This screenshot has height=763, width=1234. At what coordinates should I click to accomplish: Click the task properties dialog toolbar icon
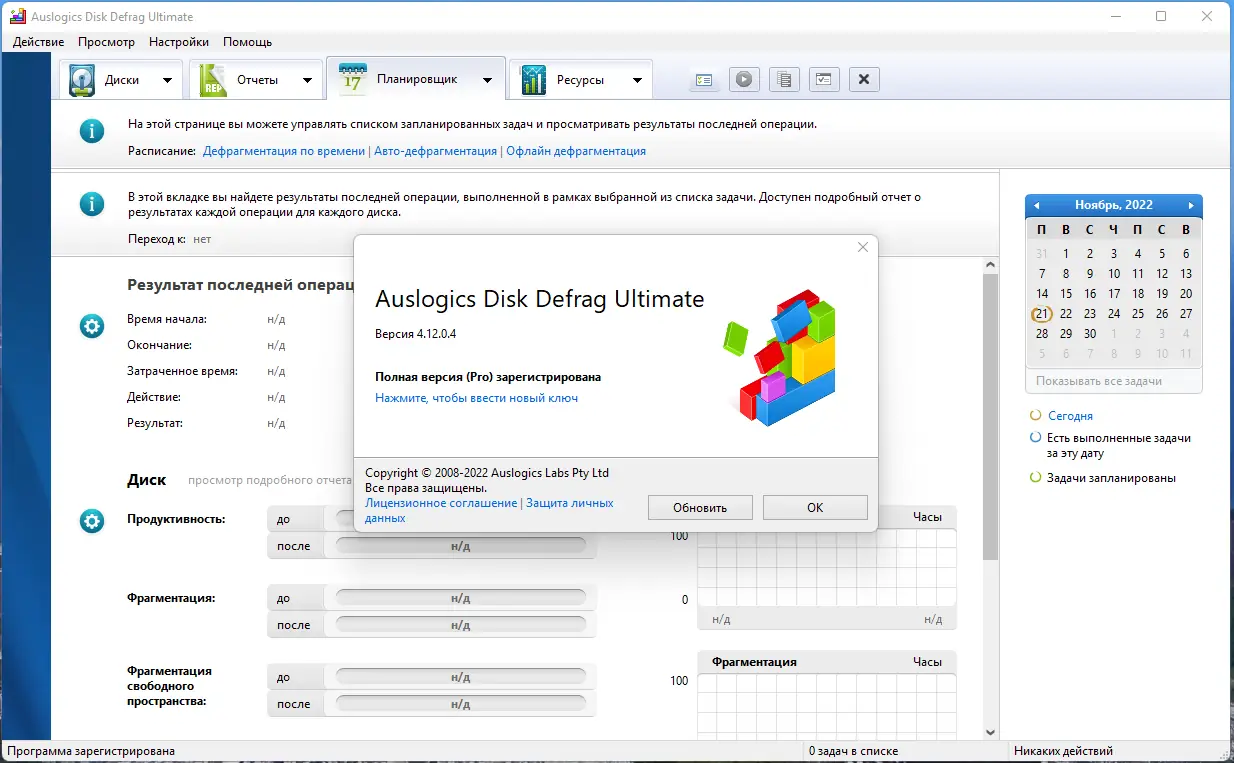[x=824, y=79]
